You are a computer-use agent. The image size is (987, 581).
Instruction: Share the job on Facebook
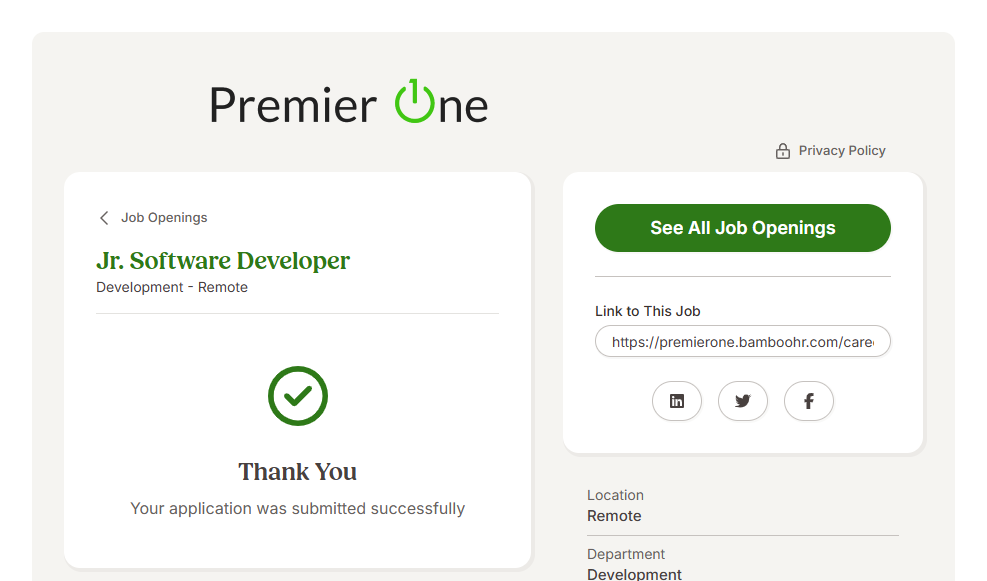(x=809, y=401)
